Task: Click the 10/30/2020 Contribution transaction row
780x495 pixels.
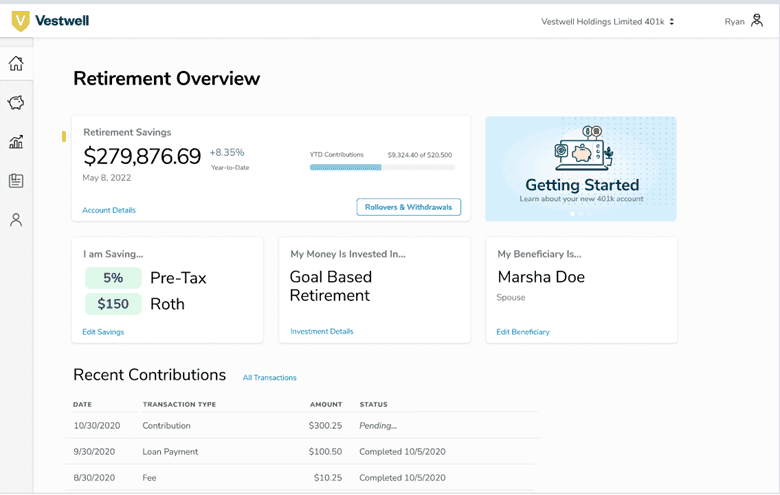Action: [x=305, y=425]
